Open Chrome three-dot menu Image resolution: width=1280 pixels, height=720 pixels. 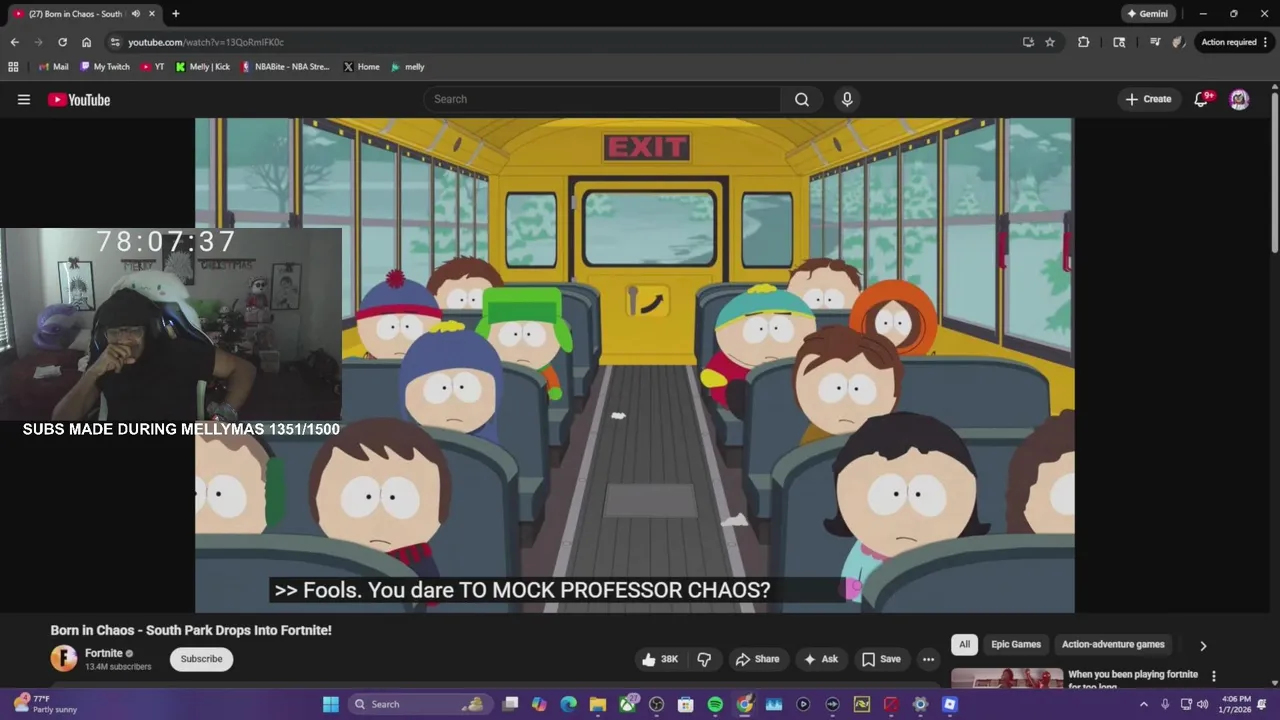pyautogui.click(x=1266, y=42)
